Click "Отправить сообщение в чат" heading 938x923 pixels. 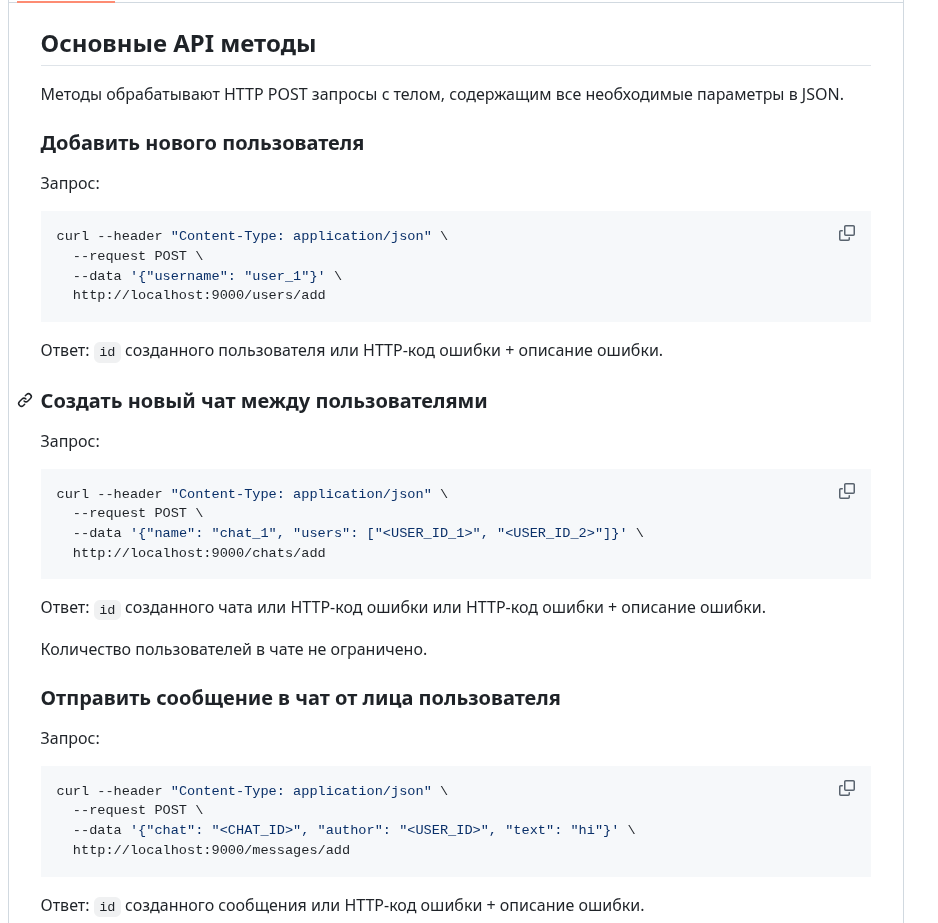(300, 698)
